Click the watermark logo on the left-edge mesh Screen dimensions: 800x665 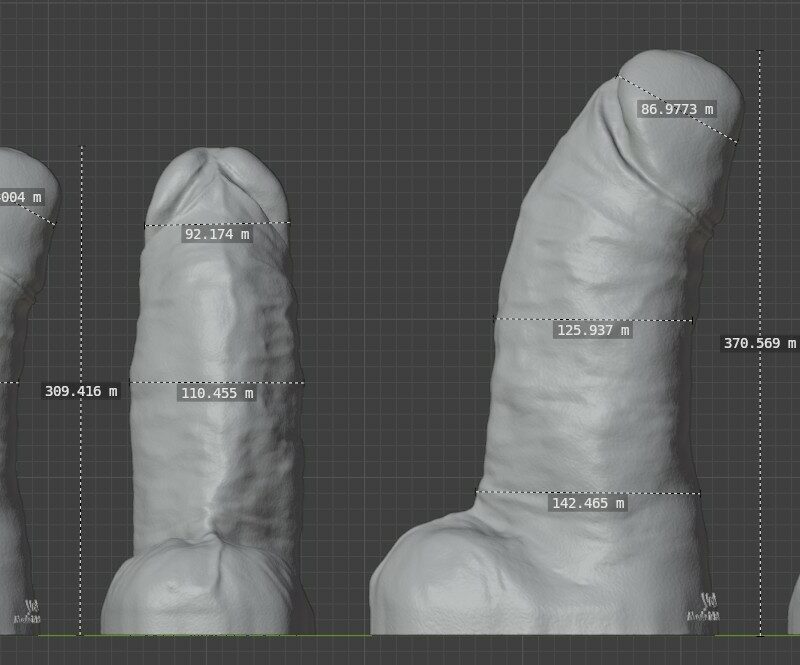point(27,609)
